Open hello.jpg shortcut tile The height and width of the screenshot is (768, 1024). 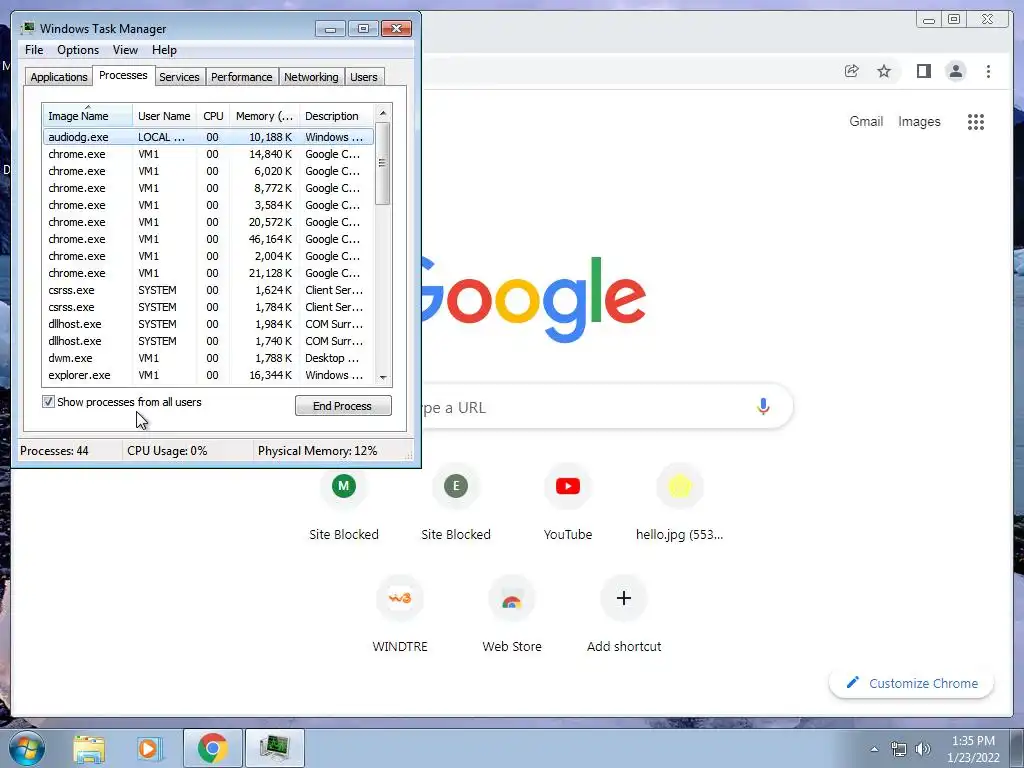point(679,486)
